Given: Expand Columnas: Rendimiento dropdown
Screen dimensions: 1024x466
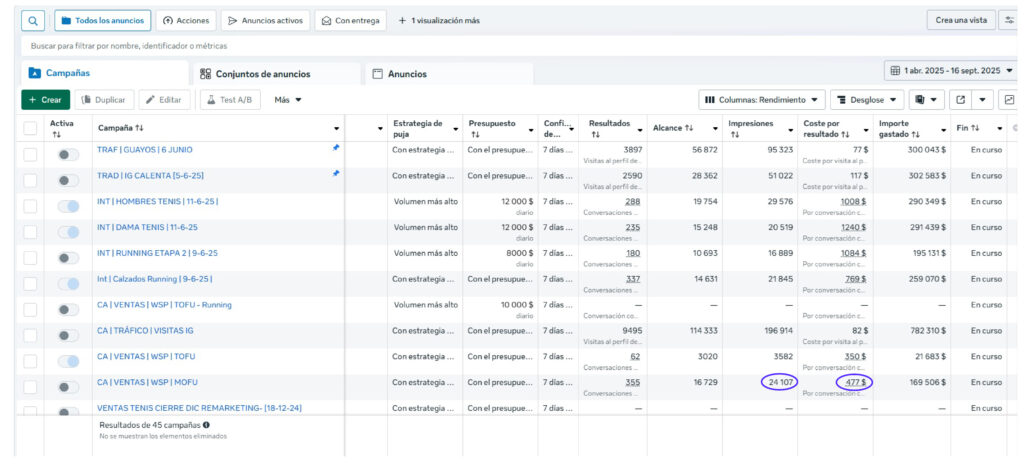Looking at the screenshot, I should click(x=761, y=100).
